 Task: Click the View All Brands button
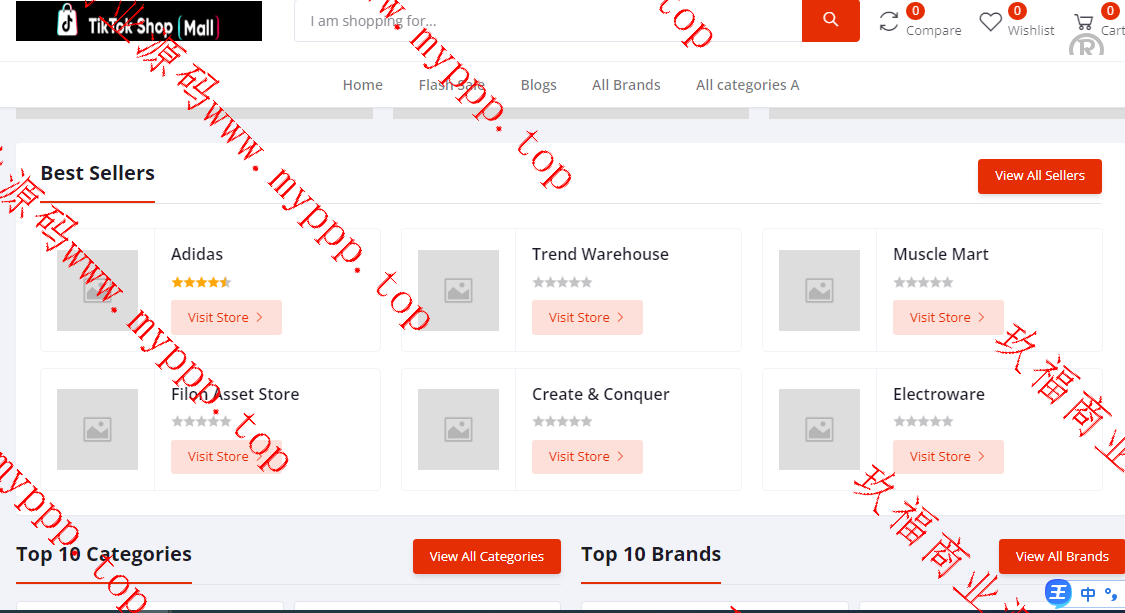[x=1062, y=556]
